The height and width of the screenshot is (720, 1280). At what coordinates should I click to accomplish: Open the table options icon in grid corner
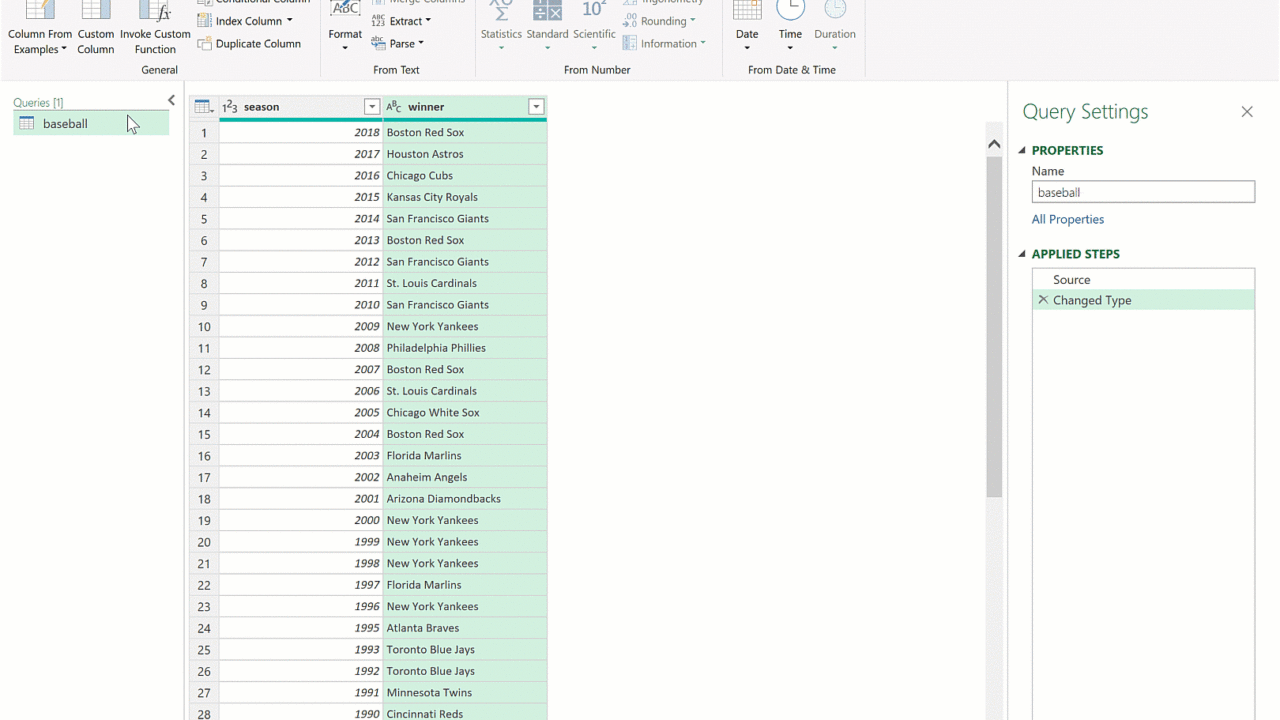click(203, 107)
